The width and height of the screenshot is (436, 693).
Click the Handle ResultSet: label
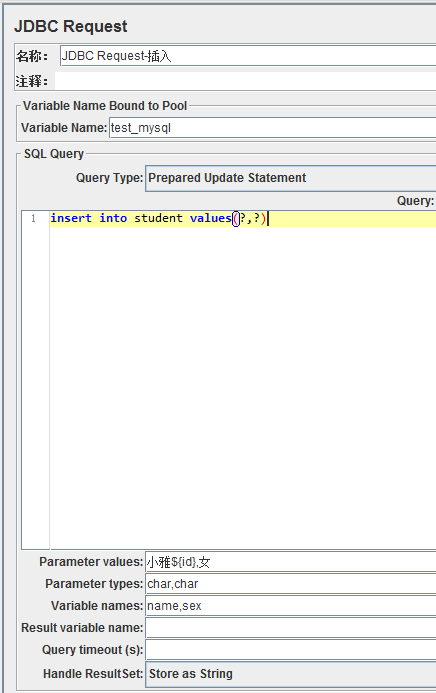[x=93, y=674]
